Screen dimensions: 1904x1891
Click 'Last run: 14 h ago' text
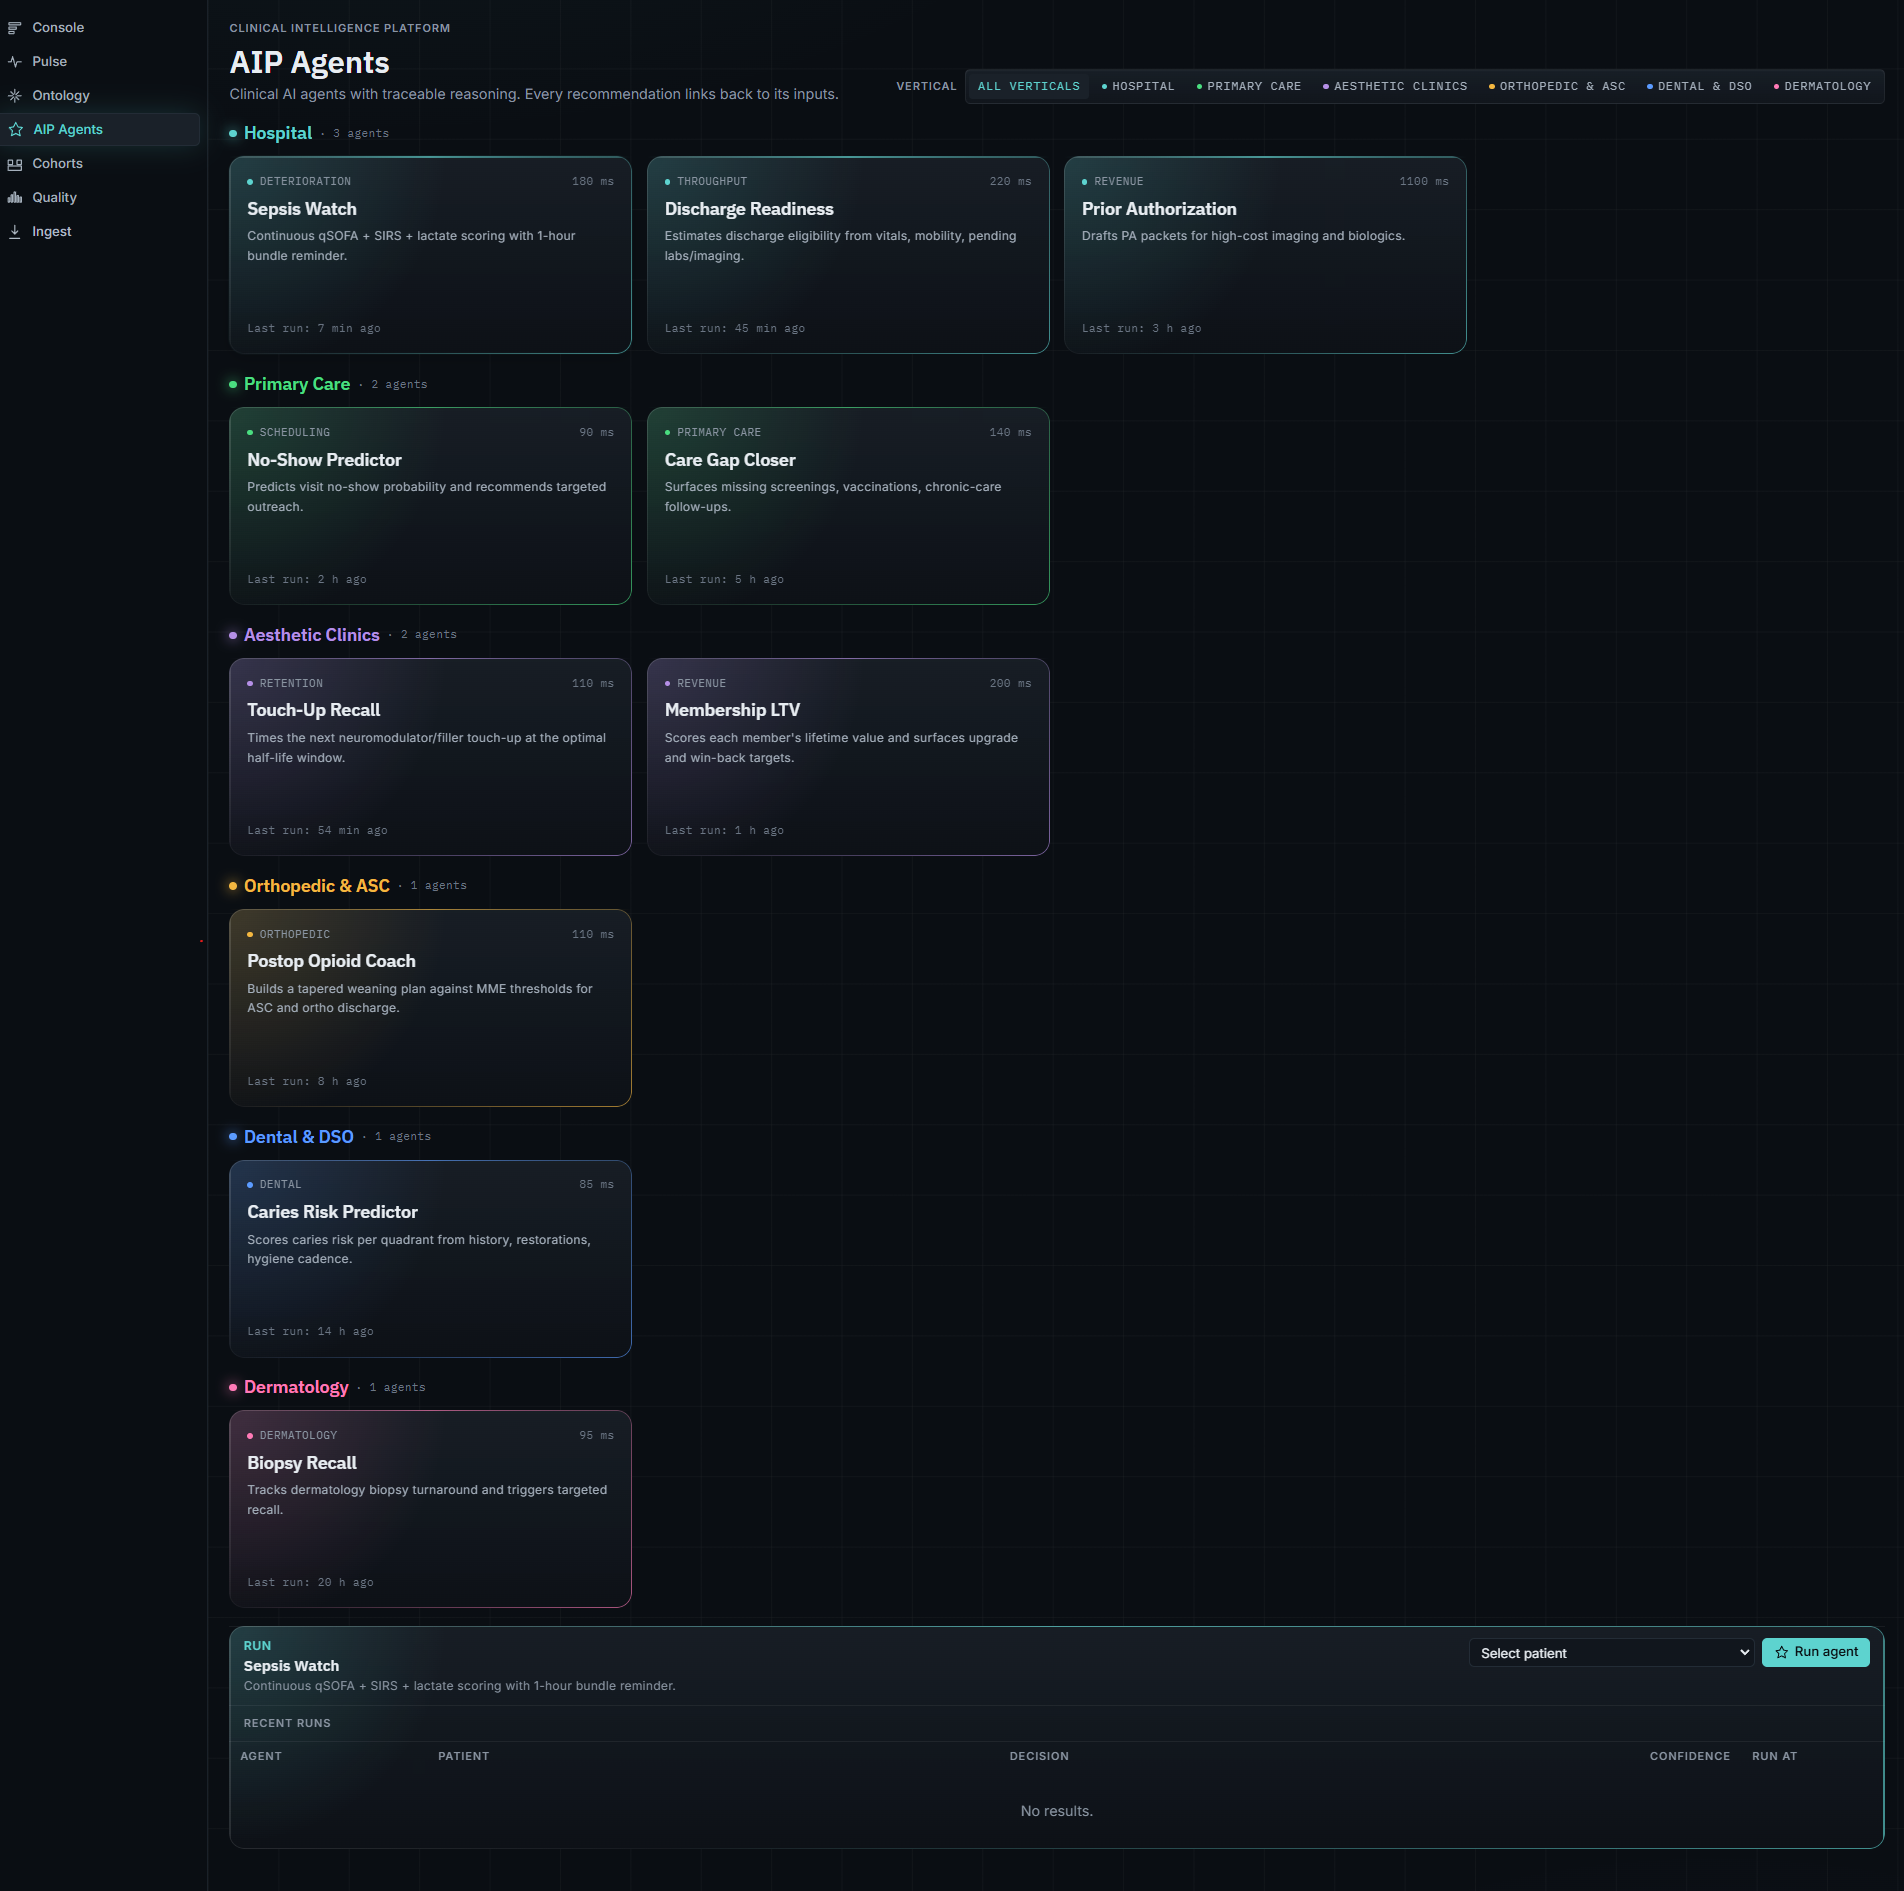click(x=310, y=1332)
